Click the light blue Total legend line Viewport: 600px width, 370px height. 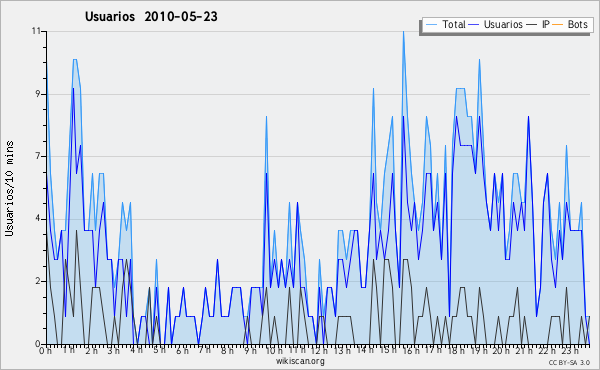tap(431, 25)
